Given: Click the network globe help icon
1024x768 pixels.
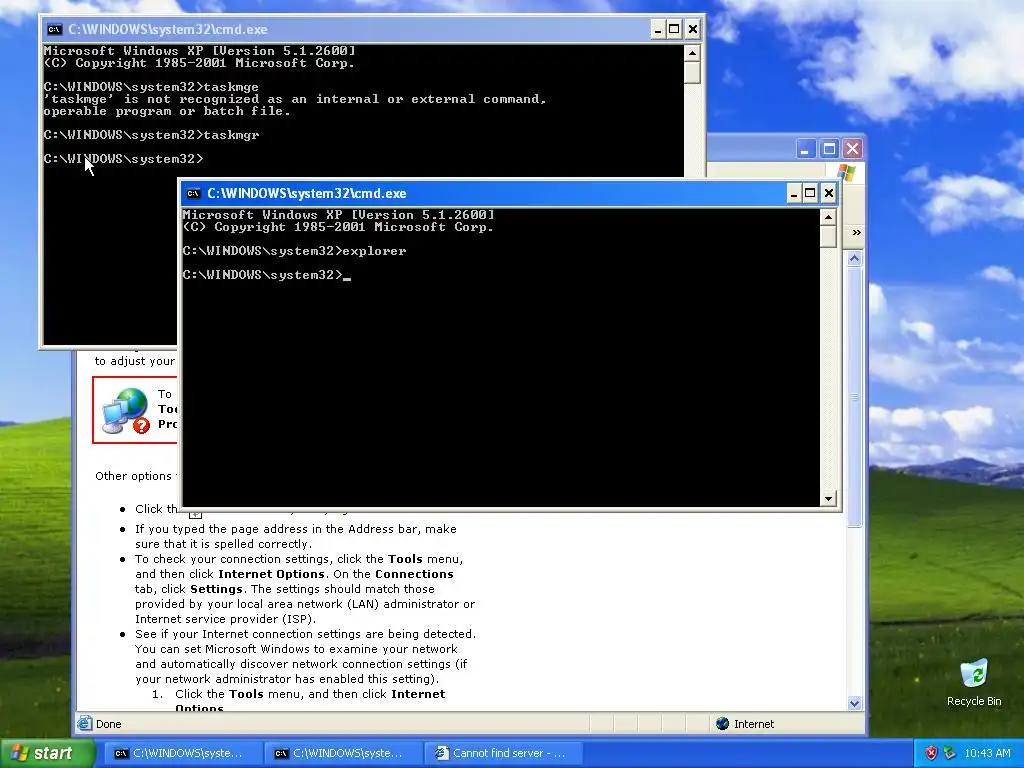Looking at the screenshot, I should point(125,410).
